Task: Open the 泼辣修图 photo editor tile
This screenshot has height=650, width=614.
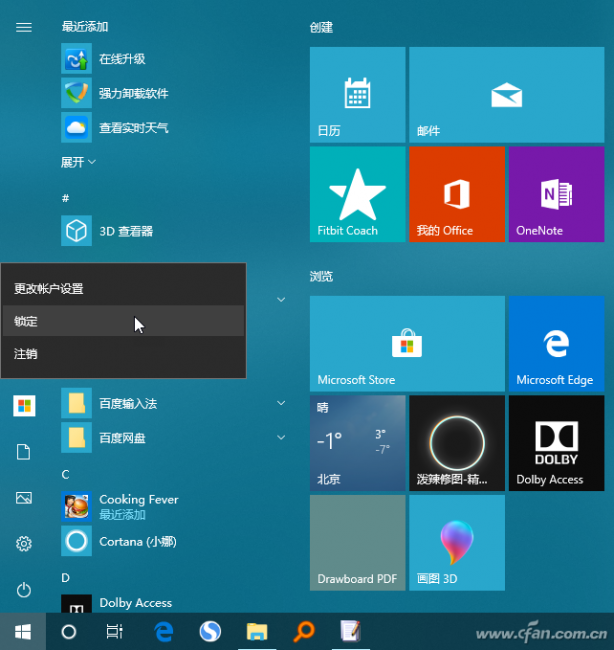Action: point(457,443)
